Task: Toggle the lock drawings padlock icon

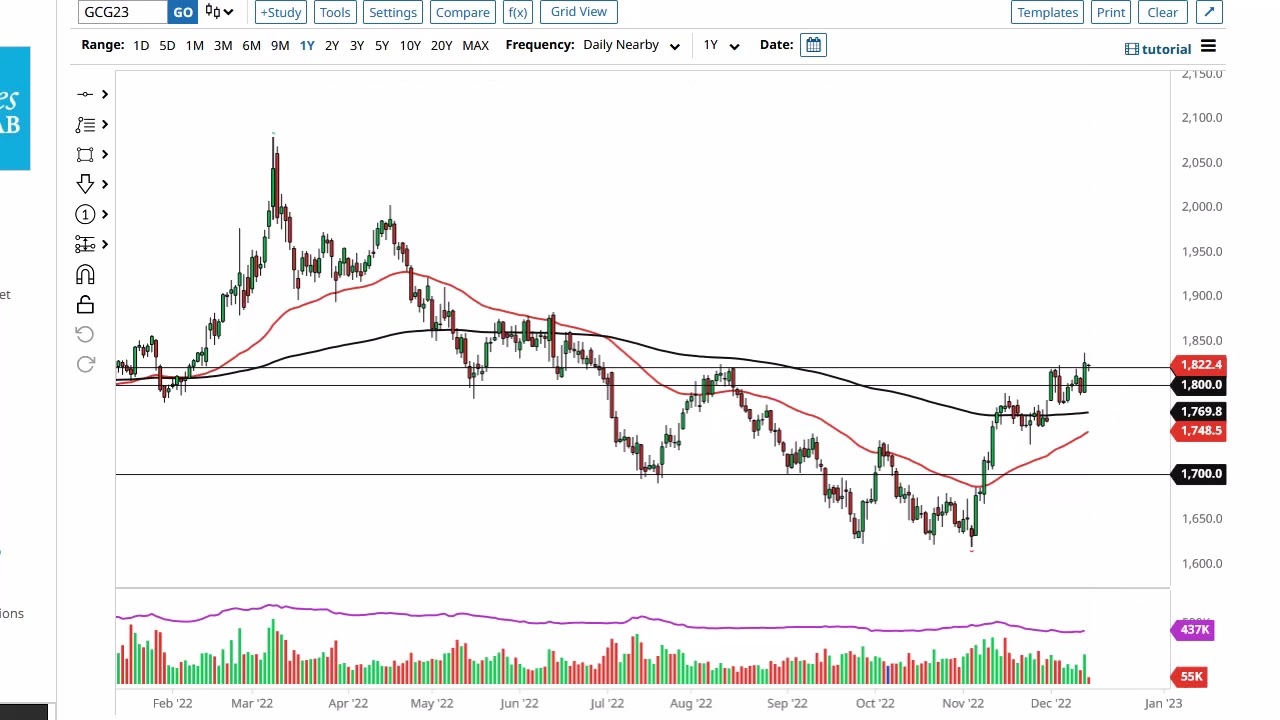Action: 85,304
